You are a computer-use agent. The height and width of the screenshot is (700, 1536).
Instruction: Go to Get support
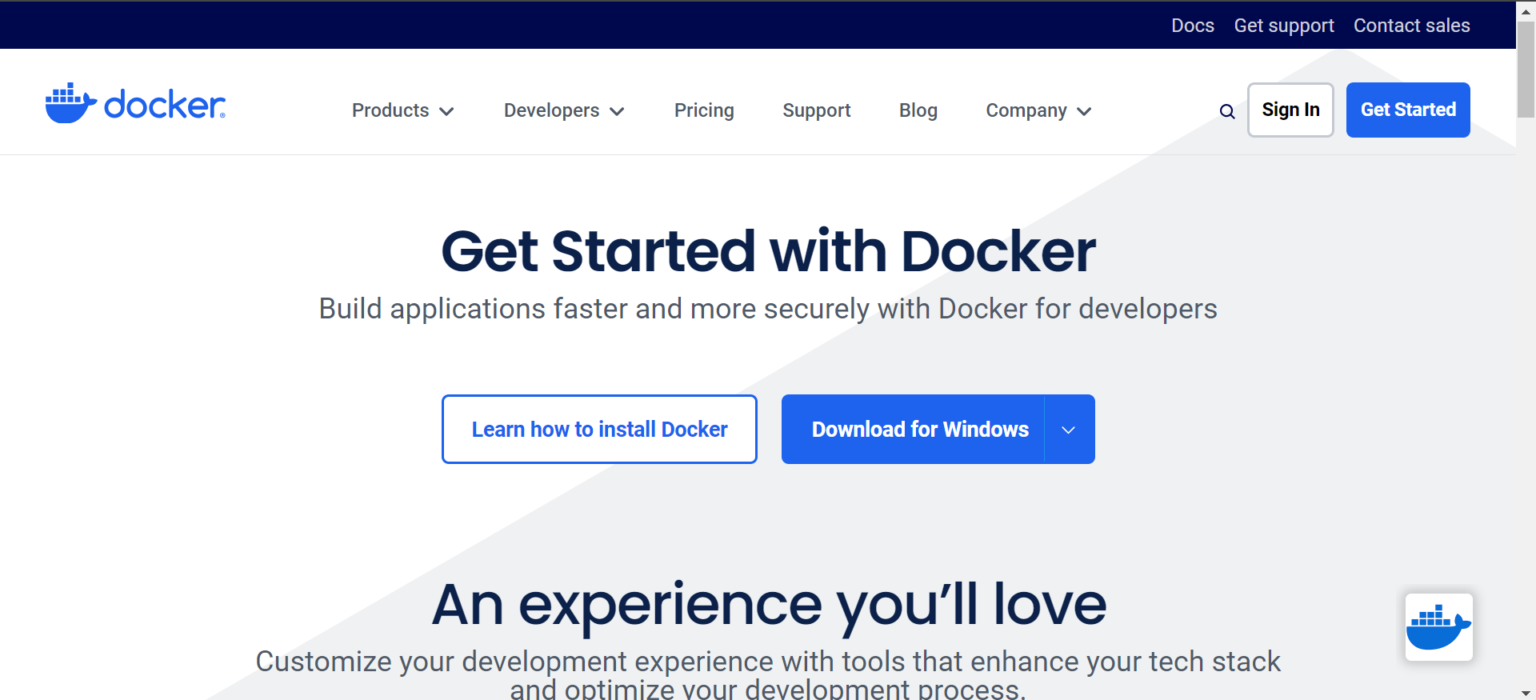pyautogui.click(x=1284, y=25)
